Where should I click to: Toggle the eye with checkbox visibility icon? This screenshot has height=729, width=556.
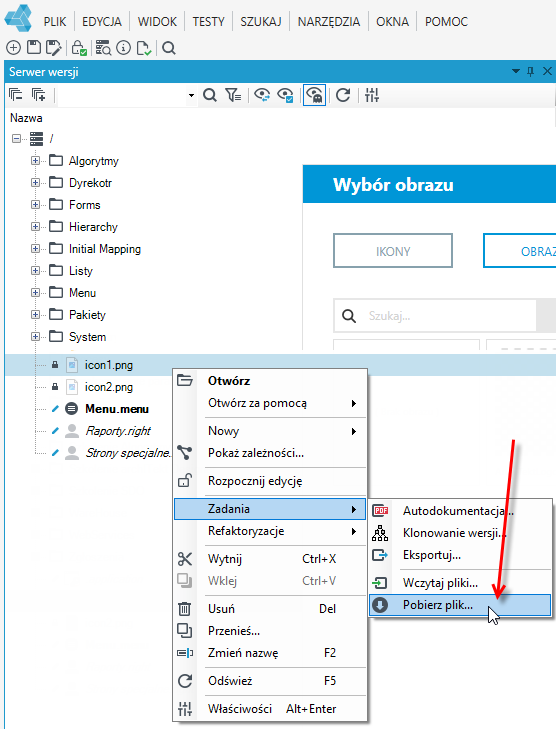click(x=285, y=95)
